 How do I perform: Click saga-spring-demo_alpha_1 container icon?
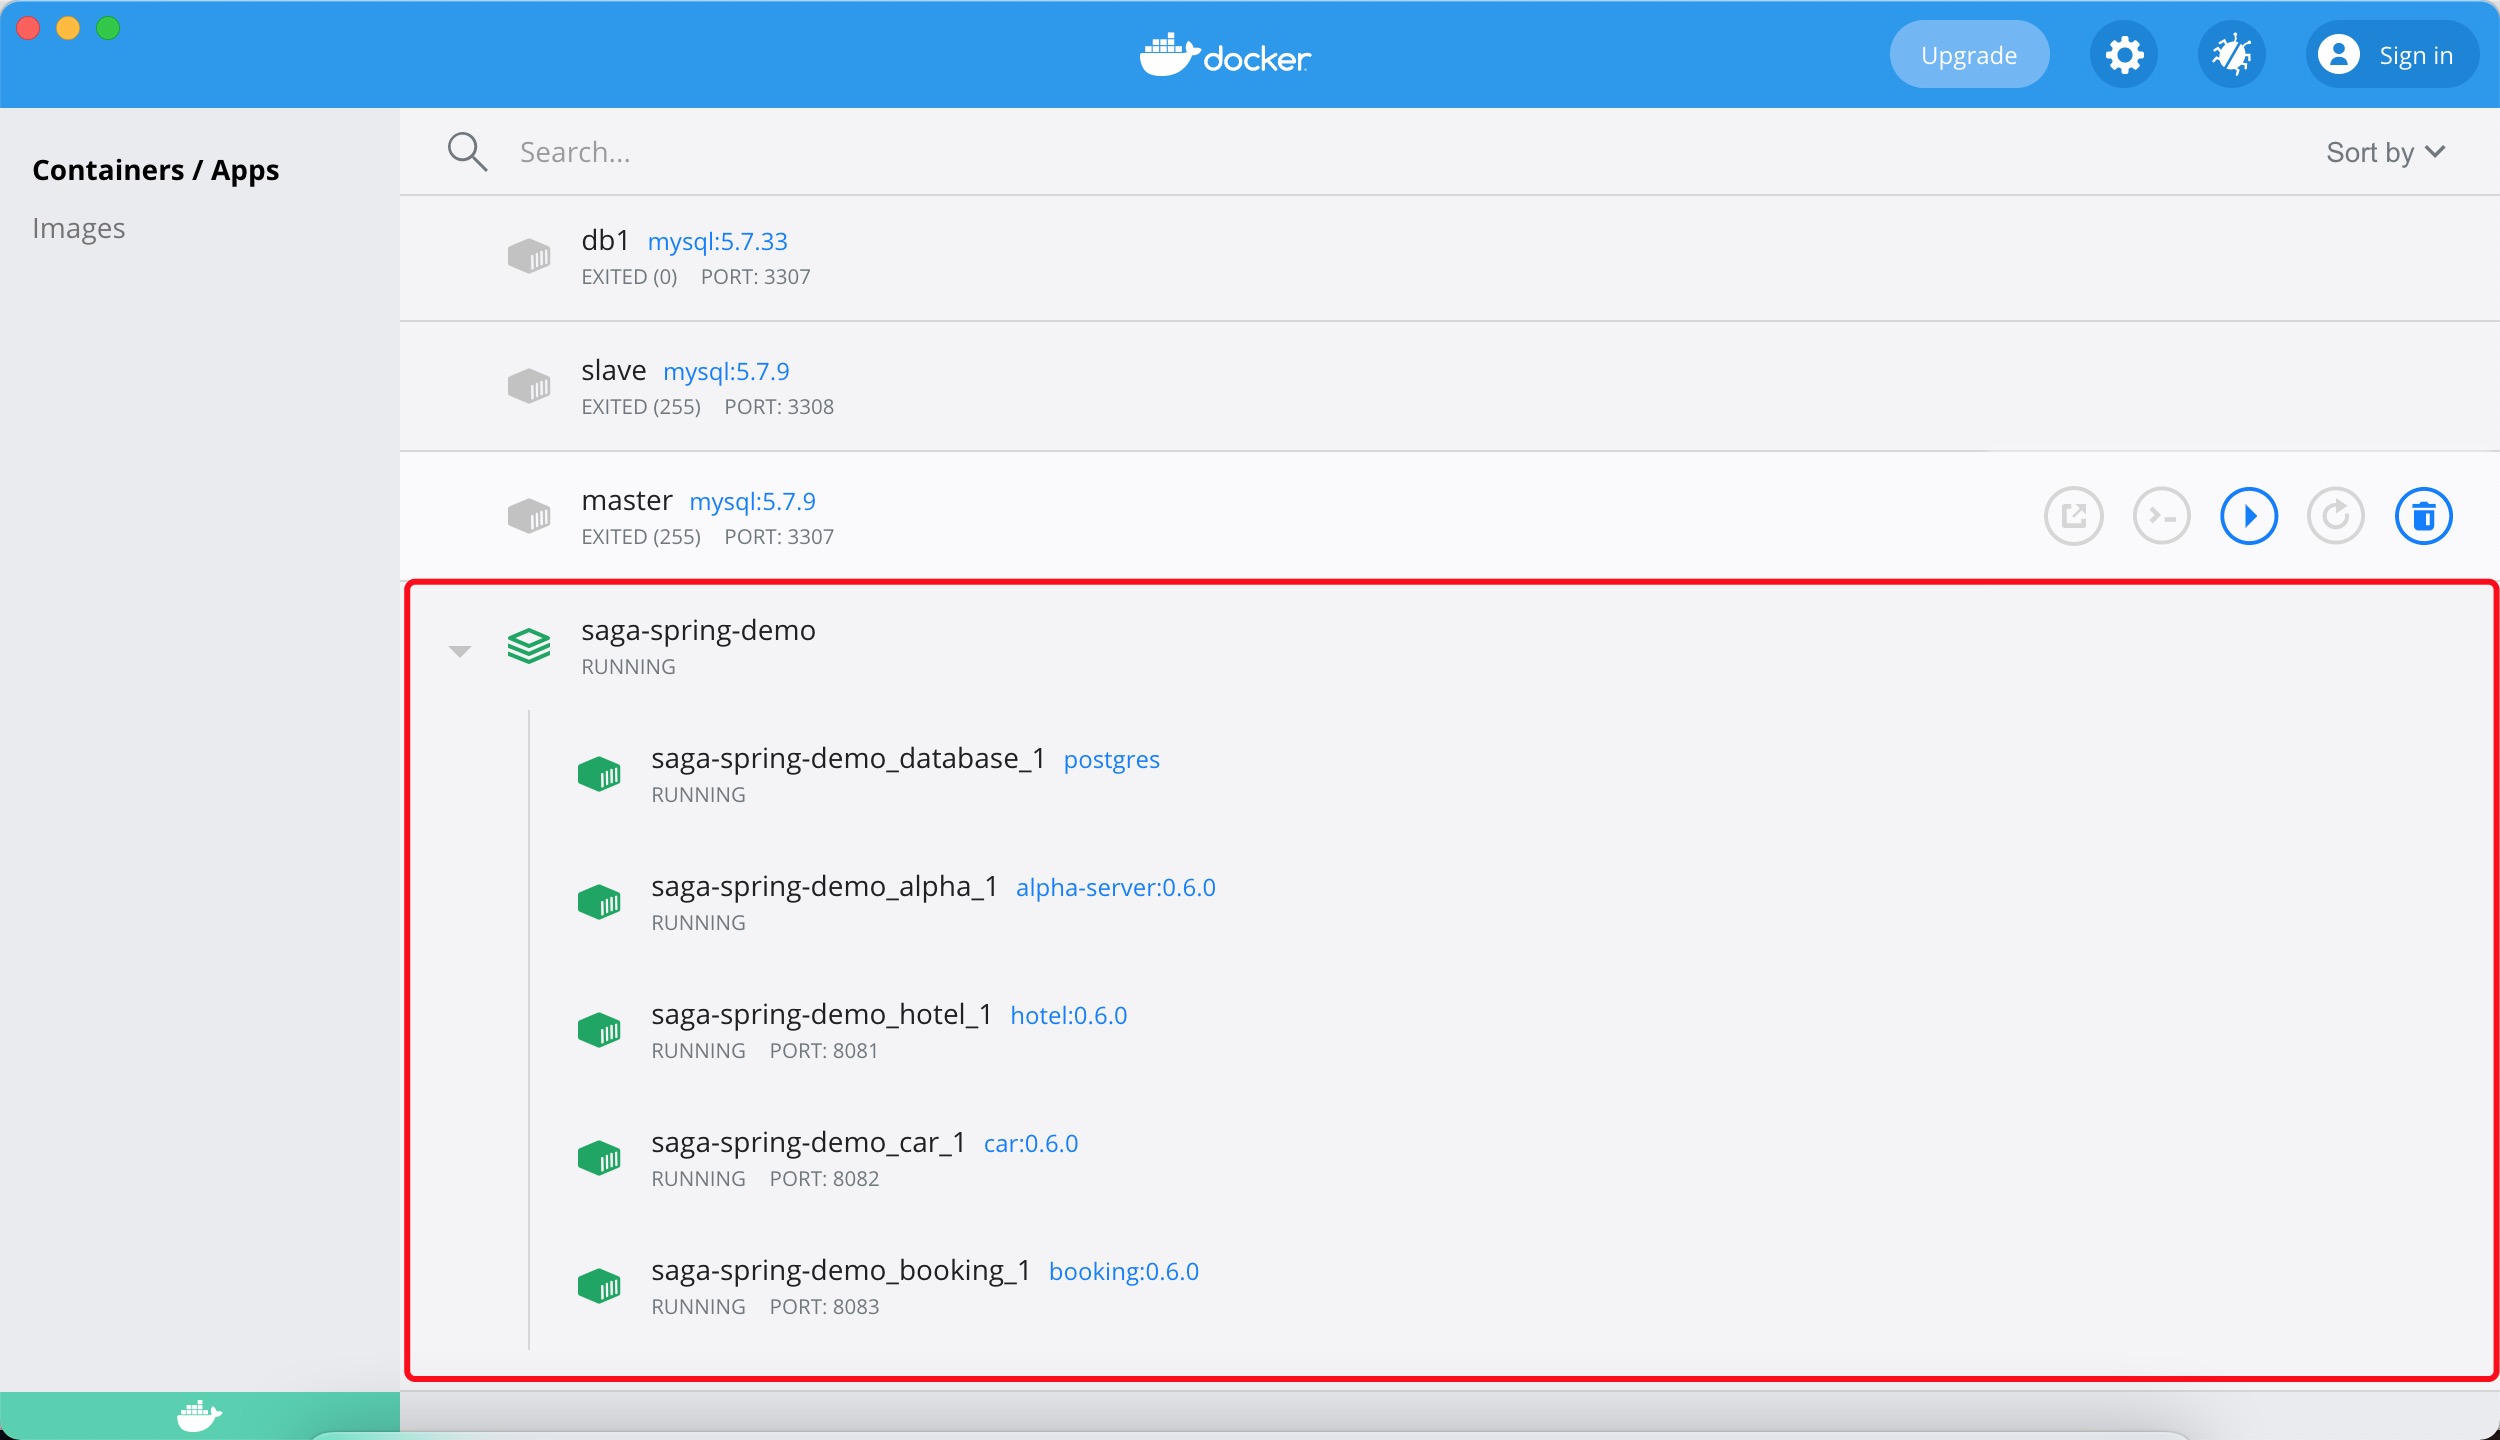(x=599, y=902)
